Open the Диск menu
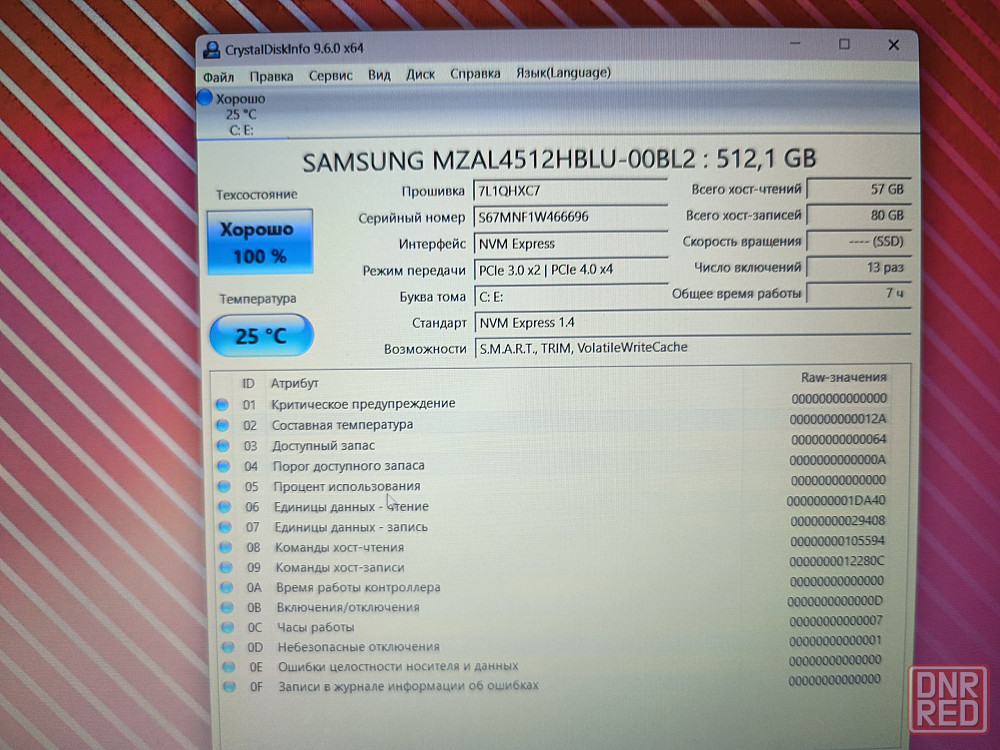 [420, 75]
